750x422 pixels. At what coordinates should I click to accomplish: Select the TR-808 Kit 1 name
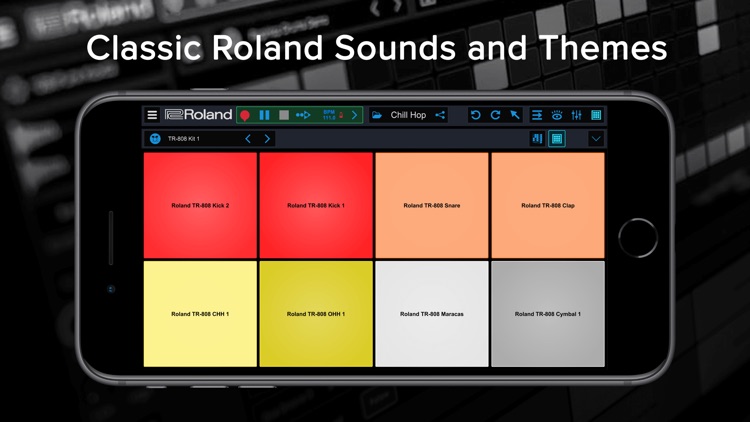pos(184,139)
